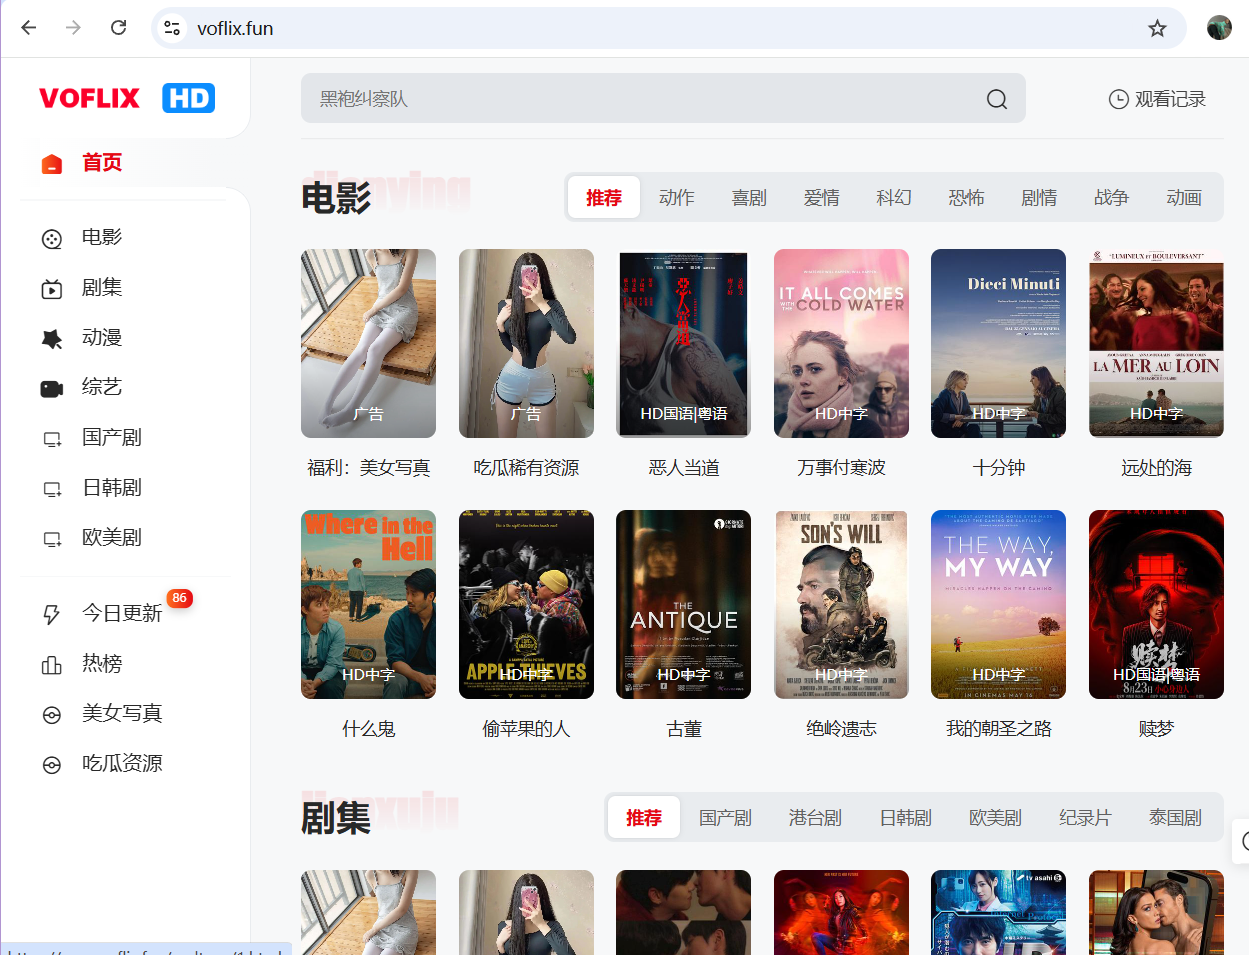Click the browser forward arrow
1249x955 pixels.
pos(73,28)
